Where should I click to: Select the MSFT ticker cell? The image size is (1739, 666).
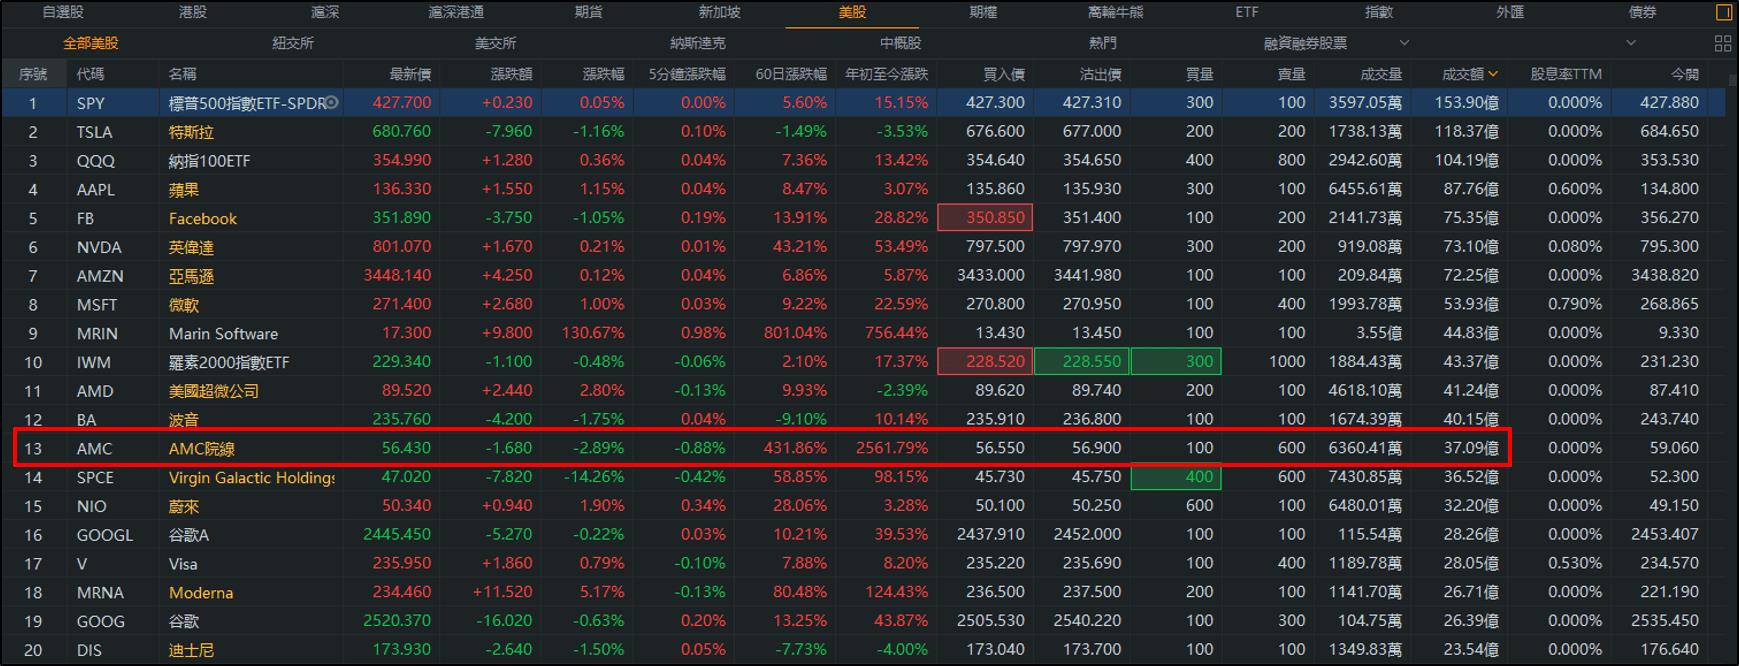point(97,305)
